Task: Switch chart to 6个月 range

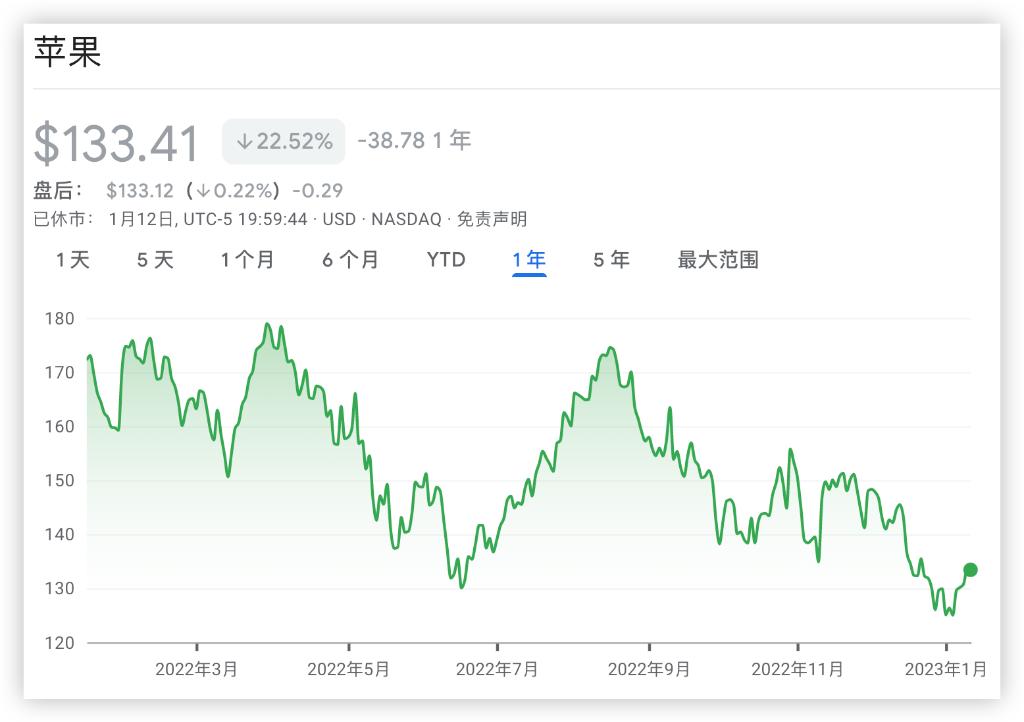Action: (351, 260)
